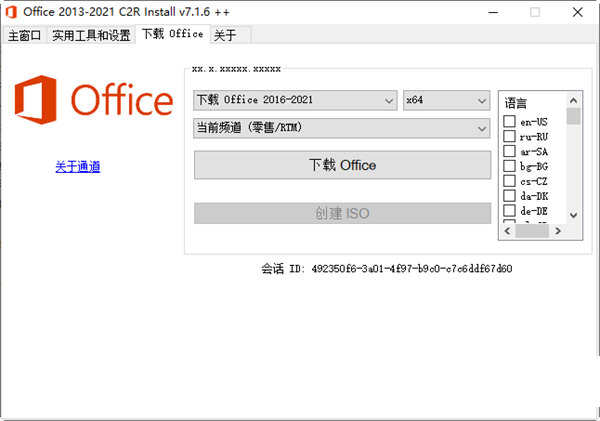Image resolution: width=600 pixels, height=421 pixels.
Task: Click the large 下载 Office button
Action: [x=342, y=165]
